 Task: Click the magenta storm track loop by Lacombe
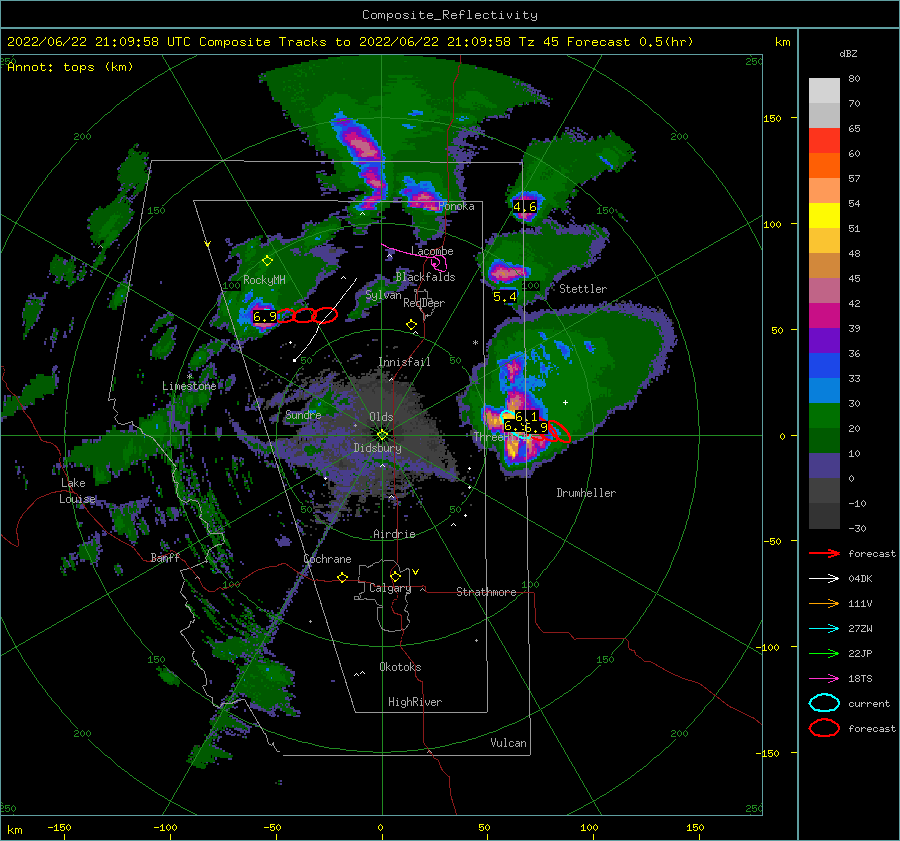pyautogui.click(x=439, y=263)
